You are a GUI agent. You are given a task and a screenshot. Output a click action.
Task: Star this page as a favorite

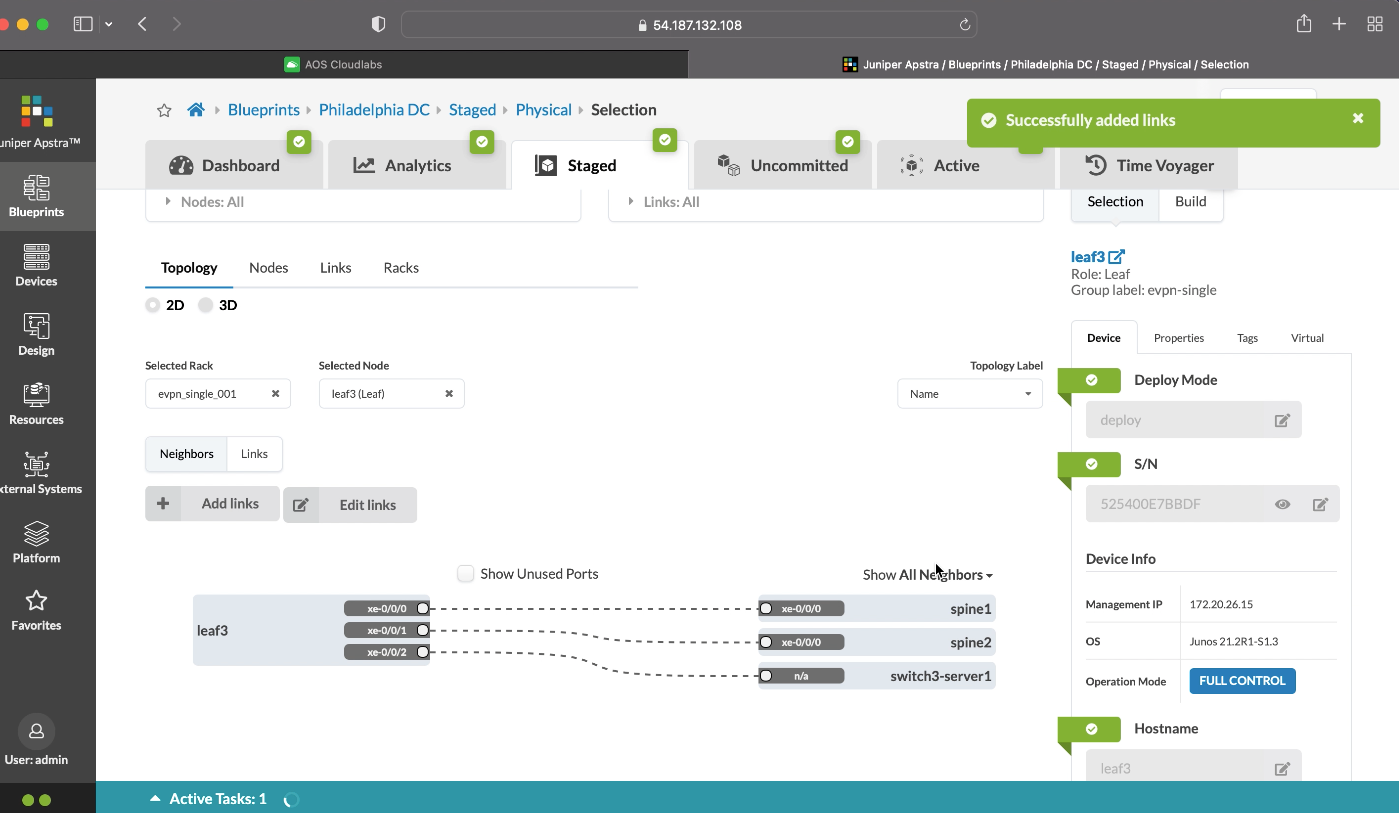[x=164, y=110]
